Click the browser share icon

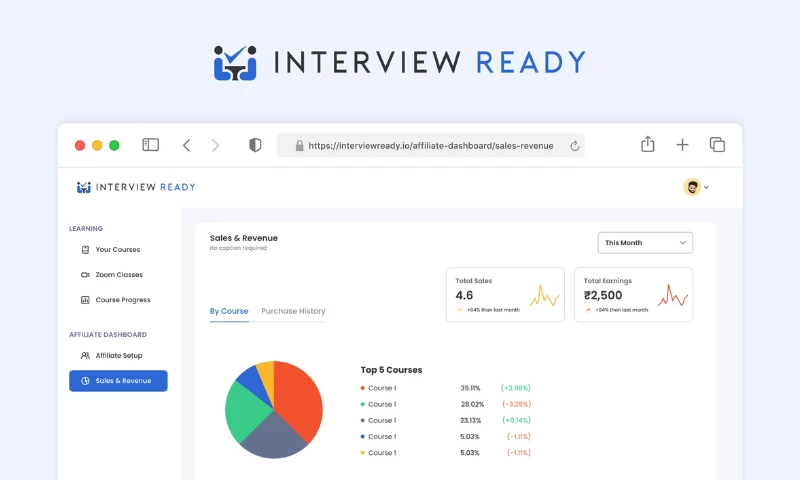[x=647, y=144]
